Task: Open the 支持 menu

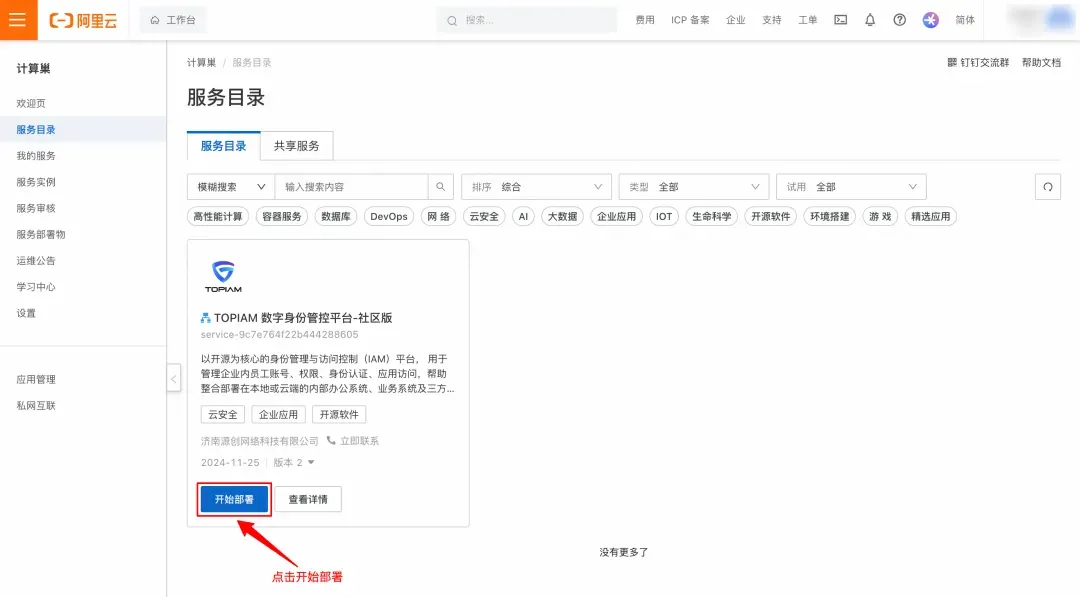Action: [771, 20]
